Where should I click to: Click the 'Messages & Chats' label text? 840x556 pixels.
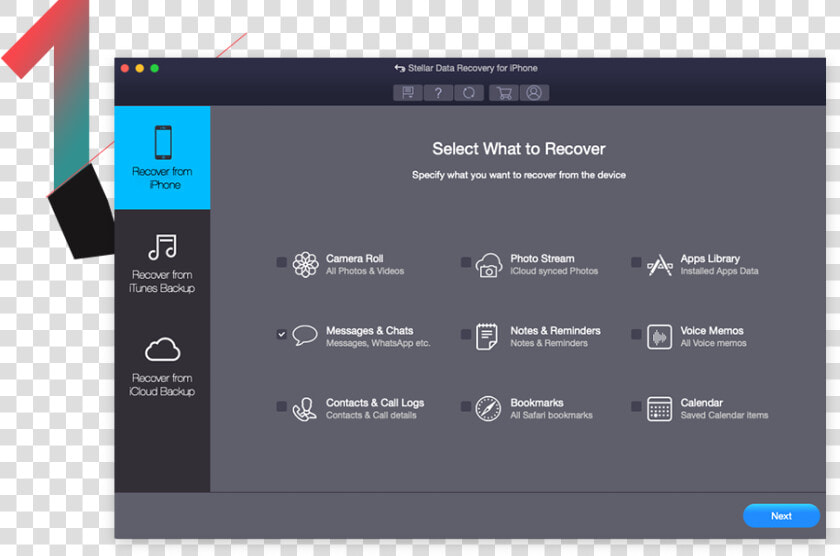370,330
